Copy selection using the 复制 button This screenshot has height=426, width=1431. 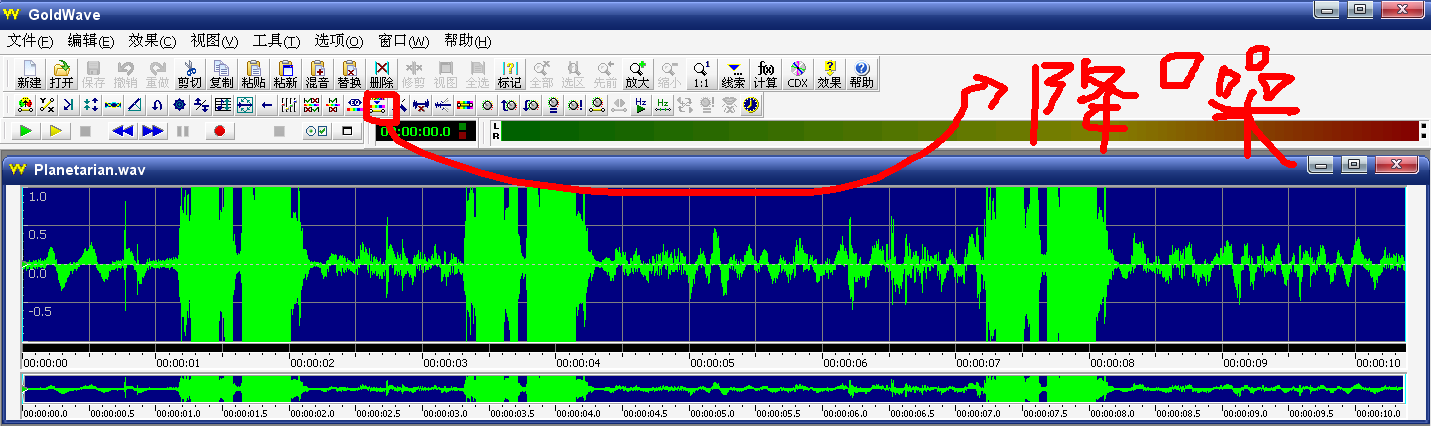coord(221,74)
